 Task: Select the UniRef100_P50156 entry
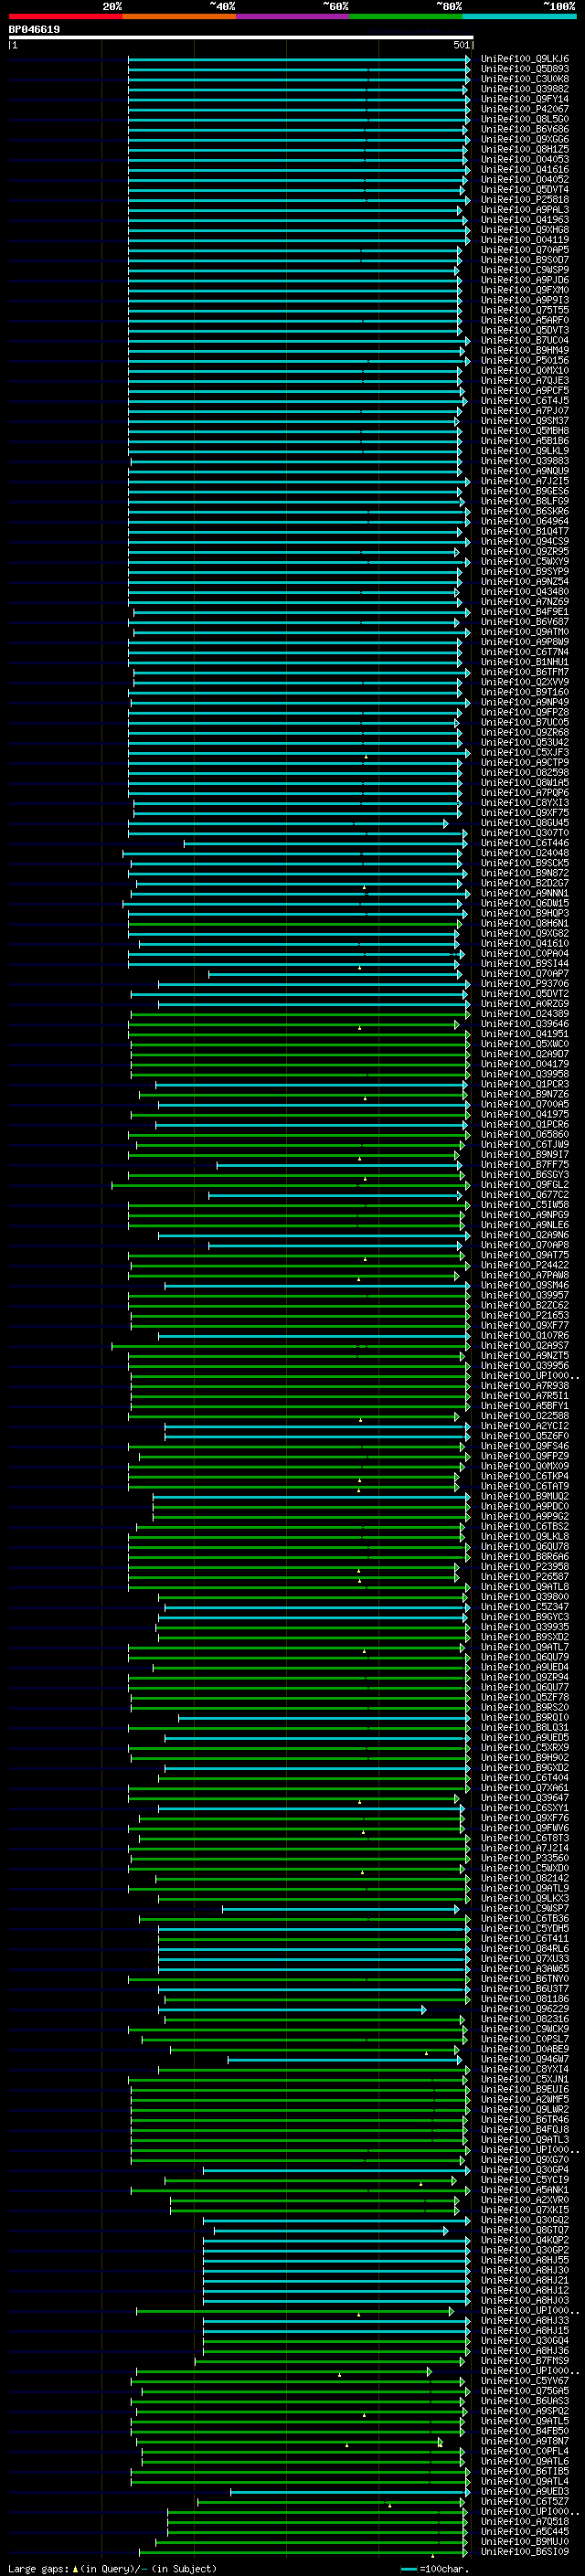pyautogui.click(x=525, y=361)
